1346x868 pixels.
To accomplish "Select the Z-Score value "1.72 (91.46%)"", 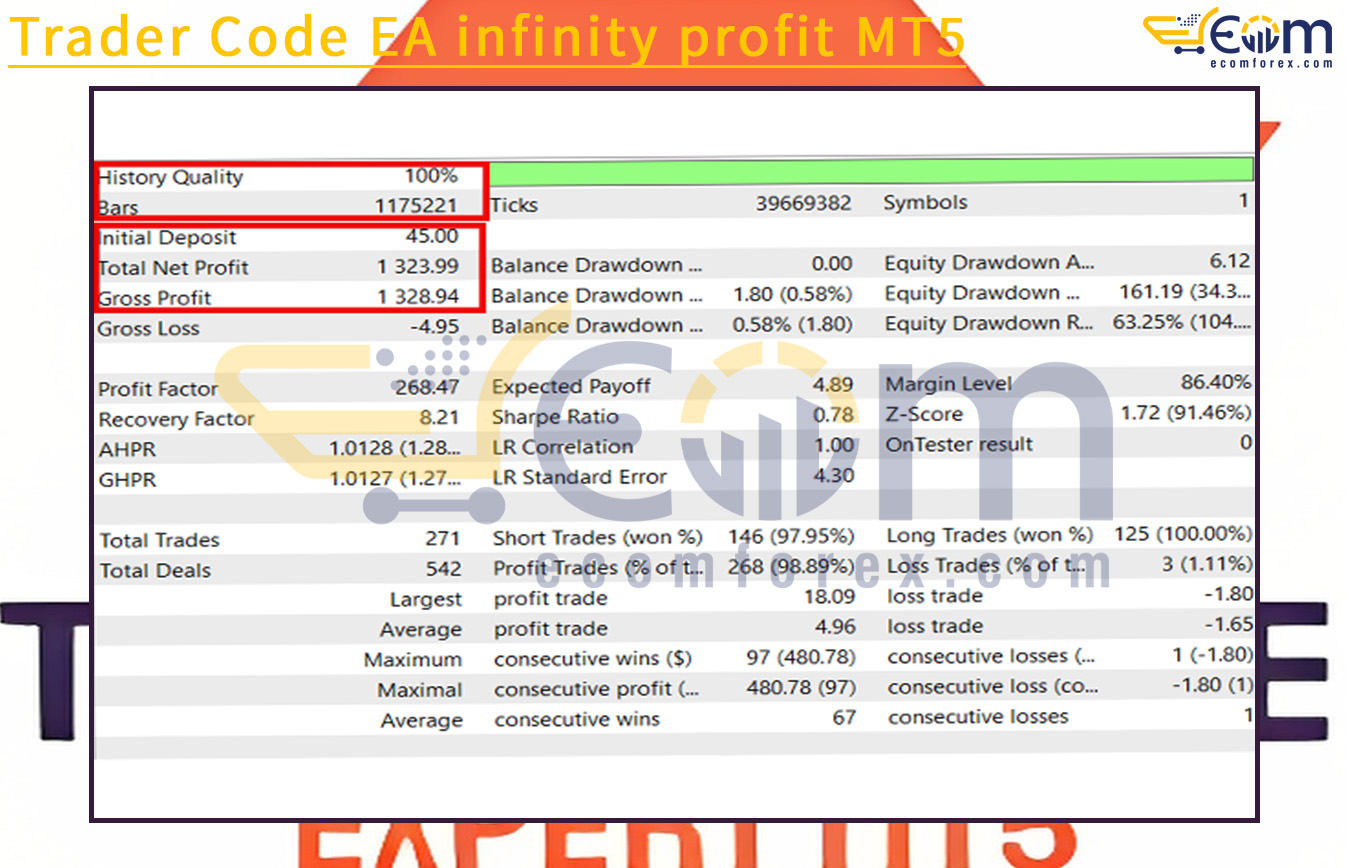I will pyautogui.click(x=1186, y=412).
